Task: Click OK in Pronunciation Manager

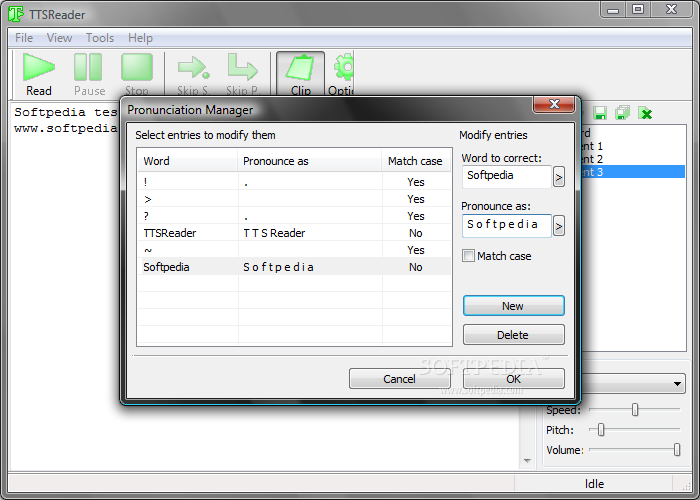Action: 513,379
